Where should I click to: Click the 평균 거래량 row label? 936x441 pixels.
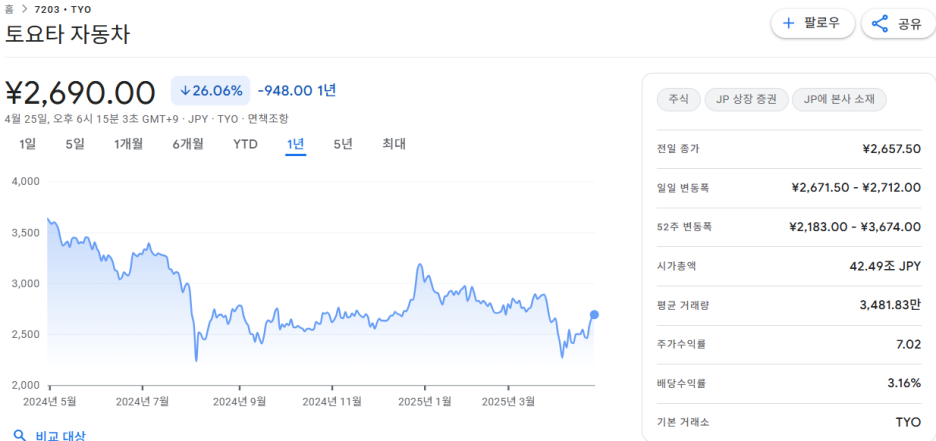point(683,305)
